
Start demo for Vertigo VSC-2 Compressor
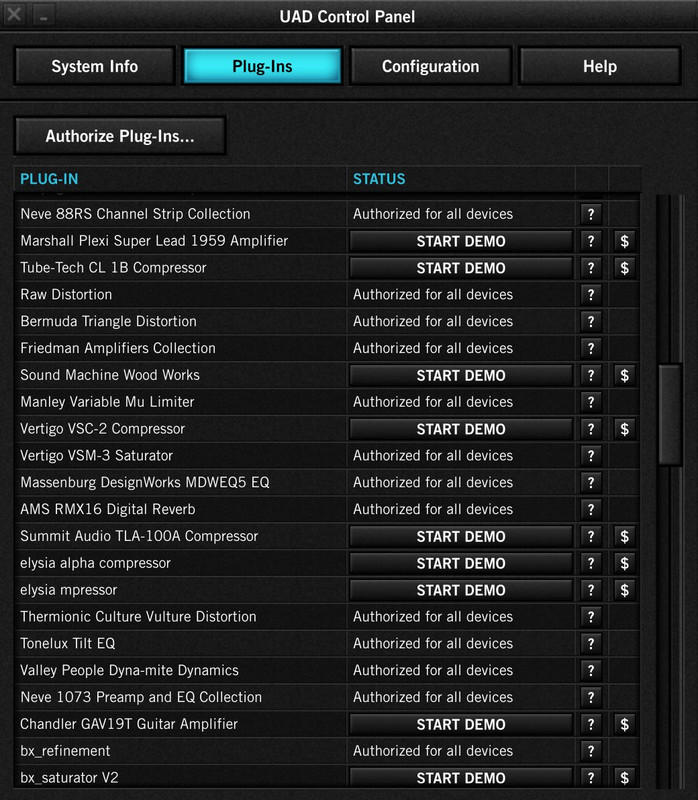[461, 429]
